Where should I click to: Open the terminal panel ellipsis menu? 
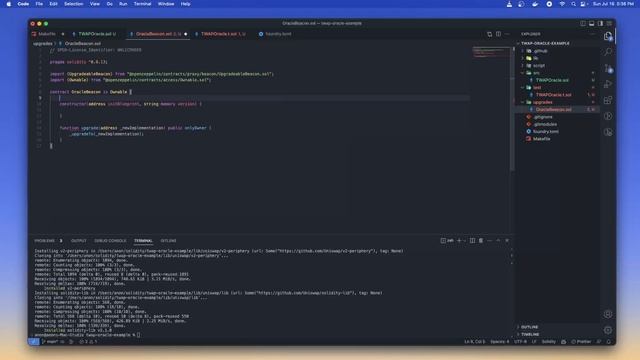[489, 241]
